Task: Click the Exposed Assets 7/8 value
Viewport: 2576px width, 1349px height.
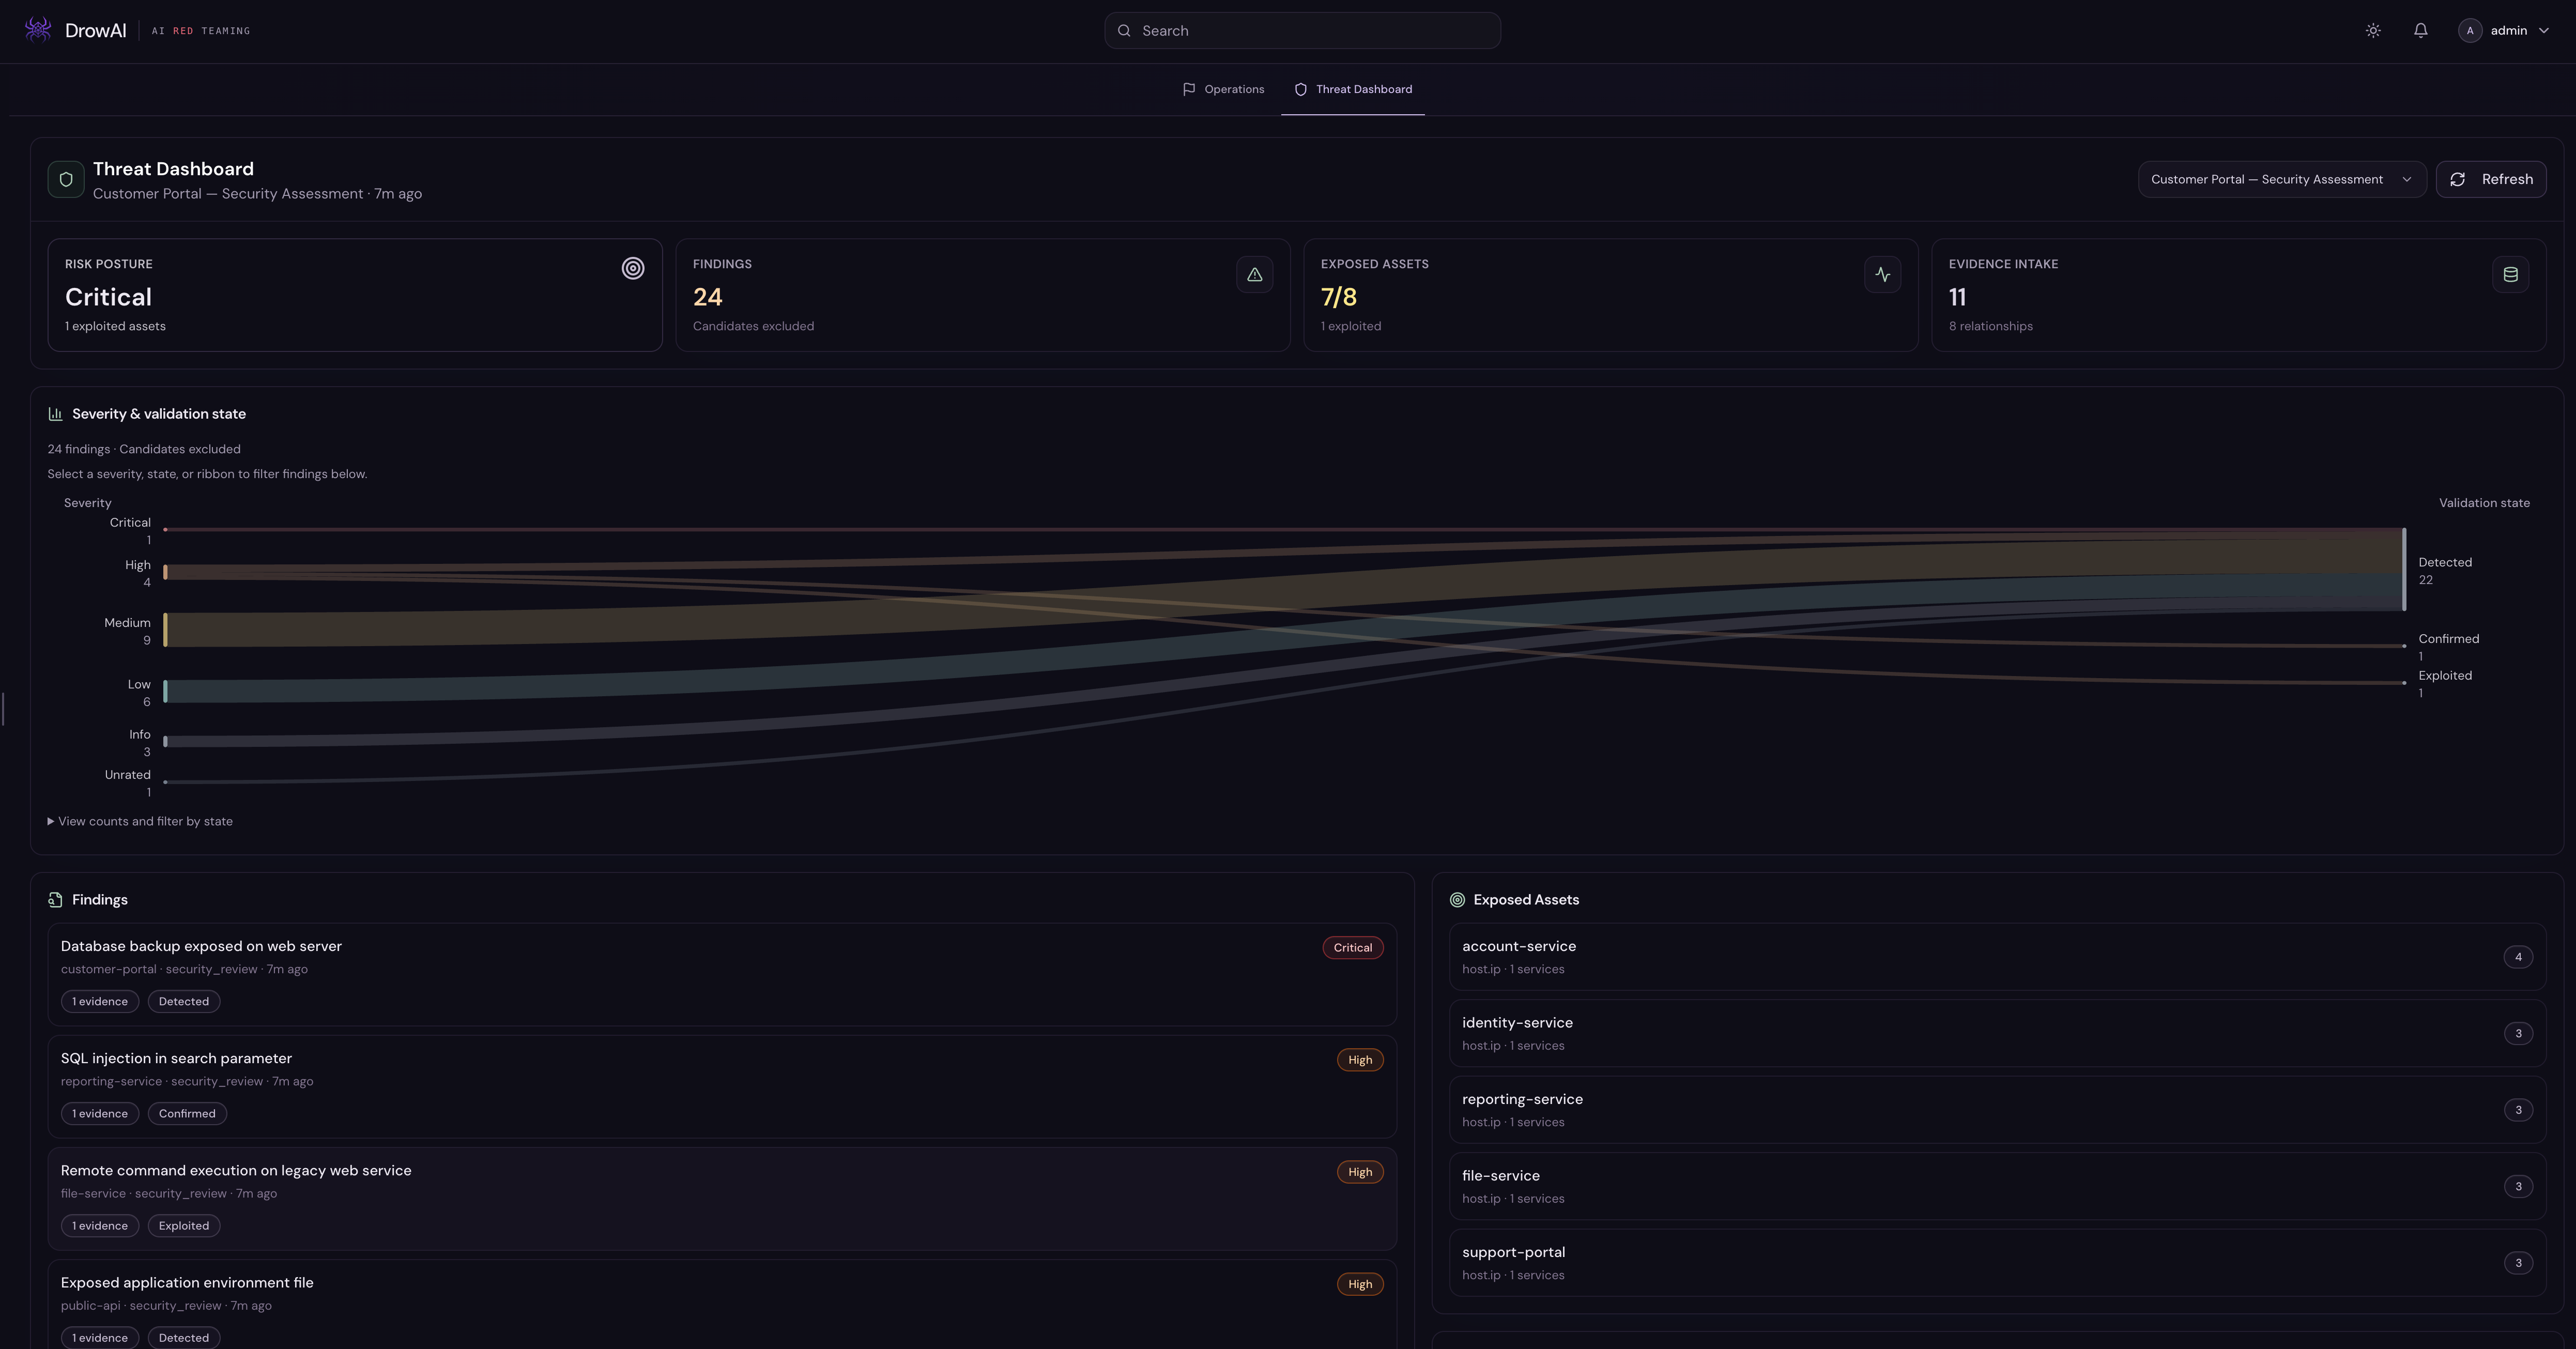Action: (1338, 297)
